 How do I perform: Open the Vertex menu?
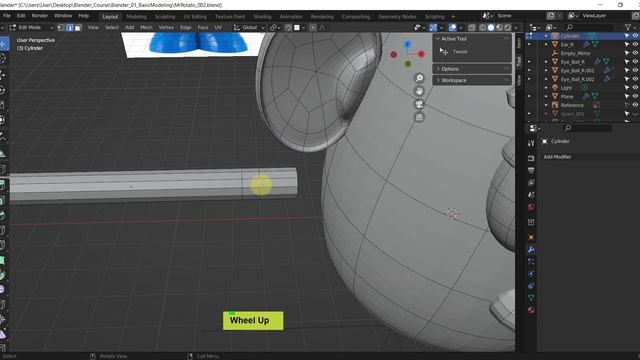click(166, 27)
